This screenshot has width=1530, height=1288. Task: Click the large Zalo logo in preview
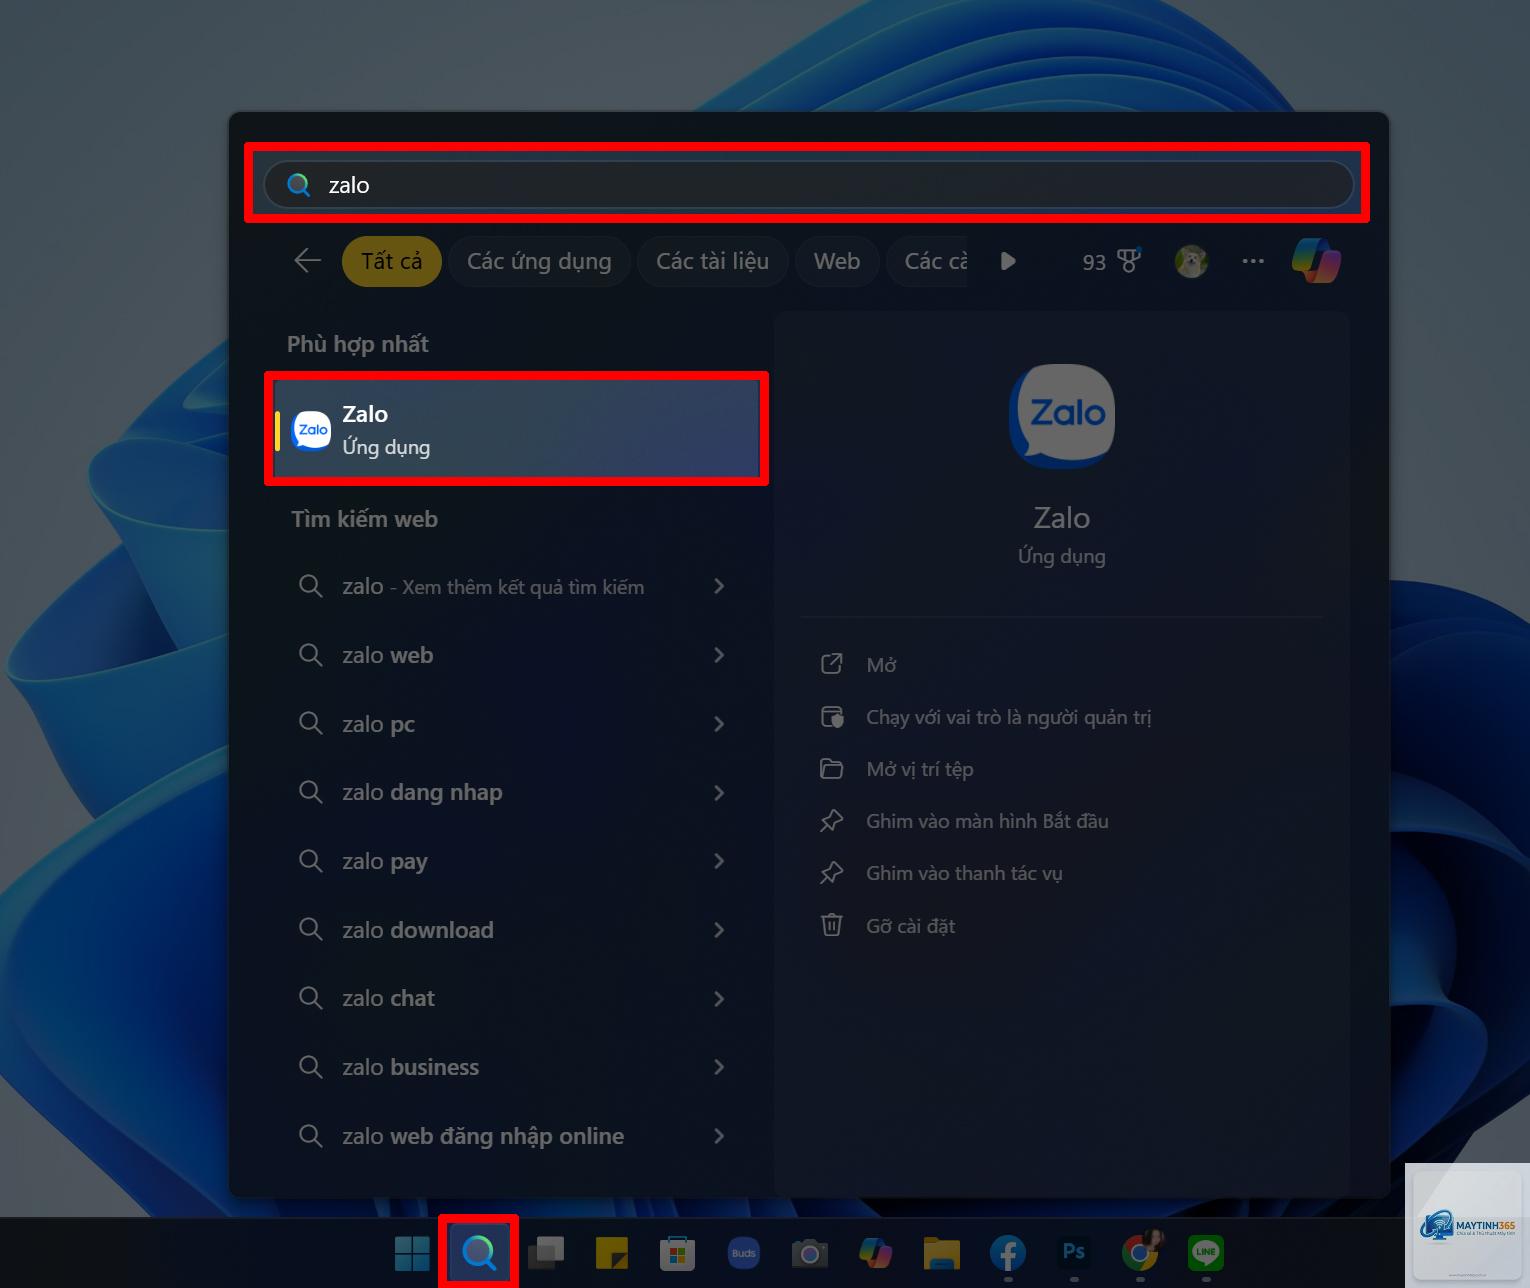click(x=1062, y=416)
